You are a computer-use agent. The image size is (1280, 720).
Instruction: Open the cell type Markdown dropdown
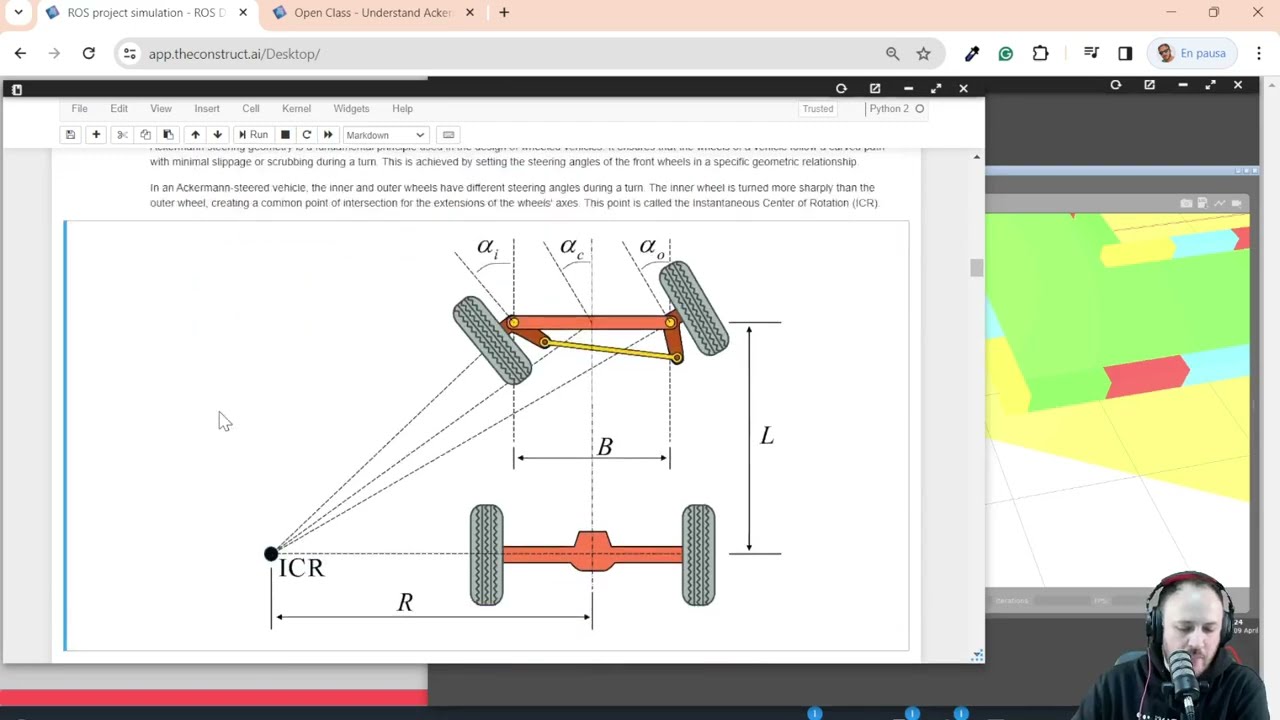point(385,135)
